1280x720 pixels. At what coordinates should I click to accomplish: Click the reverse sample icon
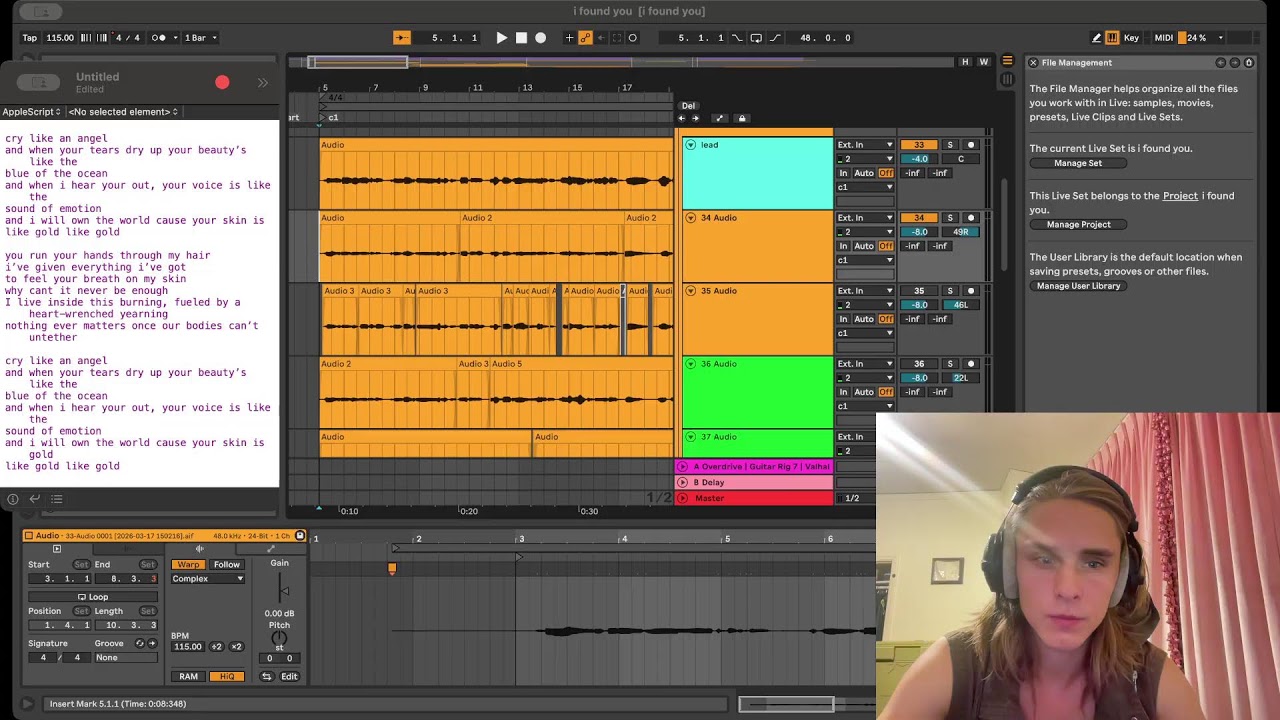pos(267,677)
